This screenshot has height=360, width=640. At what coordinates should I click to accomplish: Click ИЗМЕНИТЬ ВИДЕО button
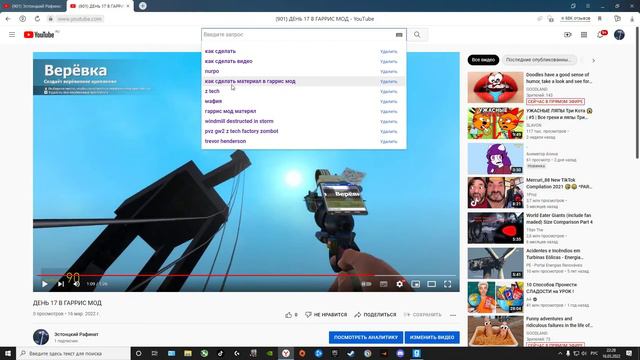(432, 338)
